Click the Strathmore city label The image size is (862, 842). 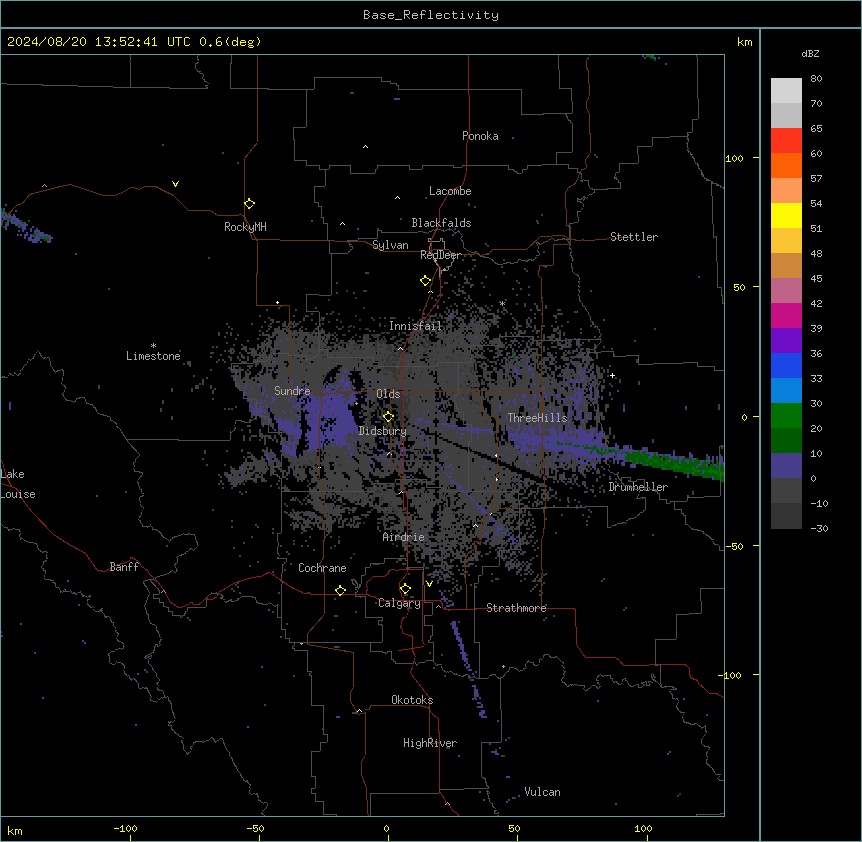(x=516, y=608)
